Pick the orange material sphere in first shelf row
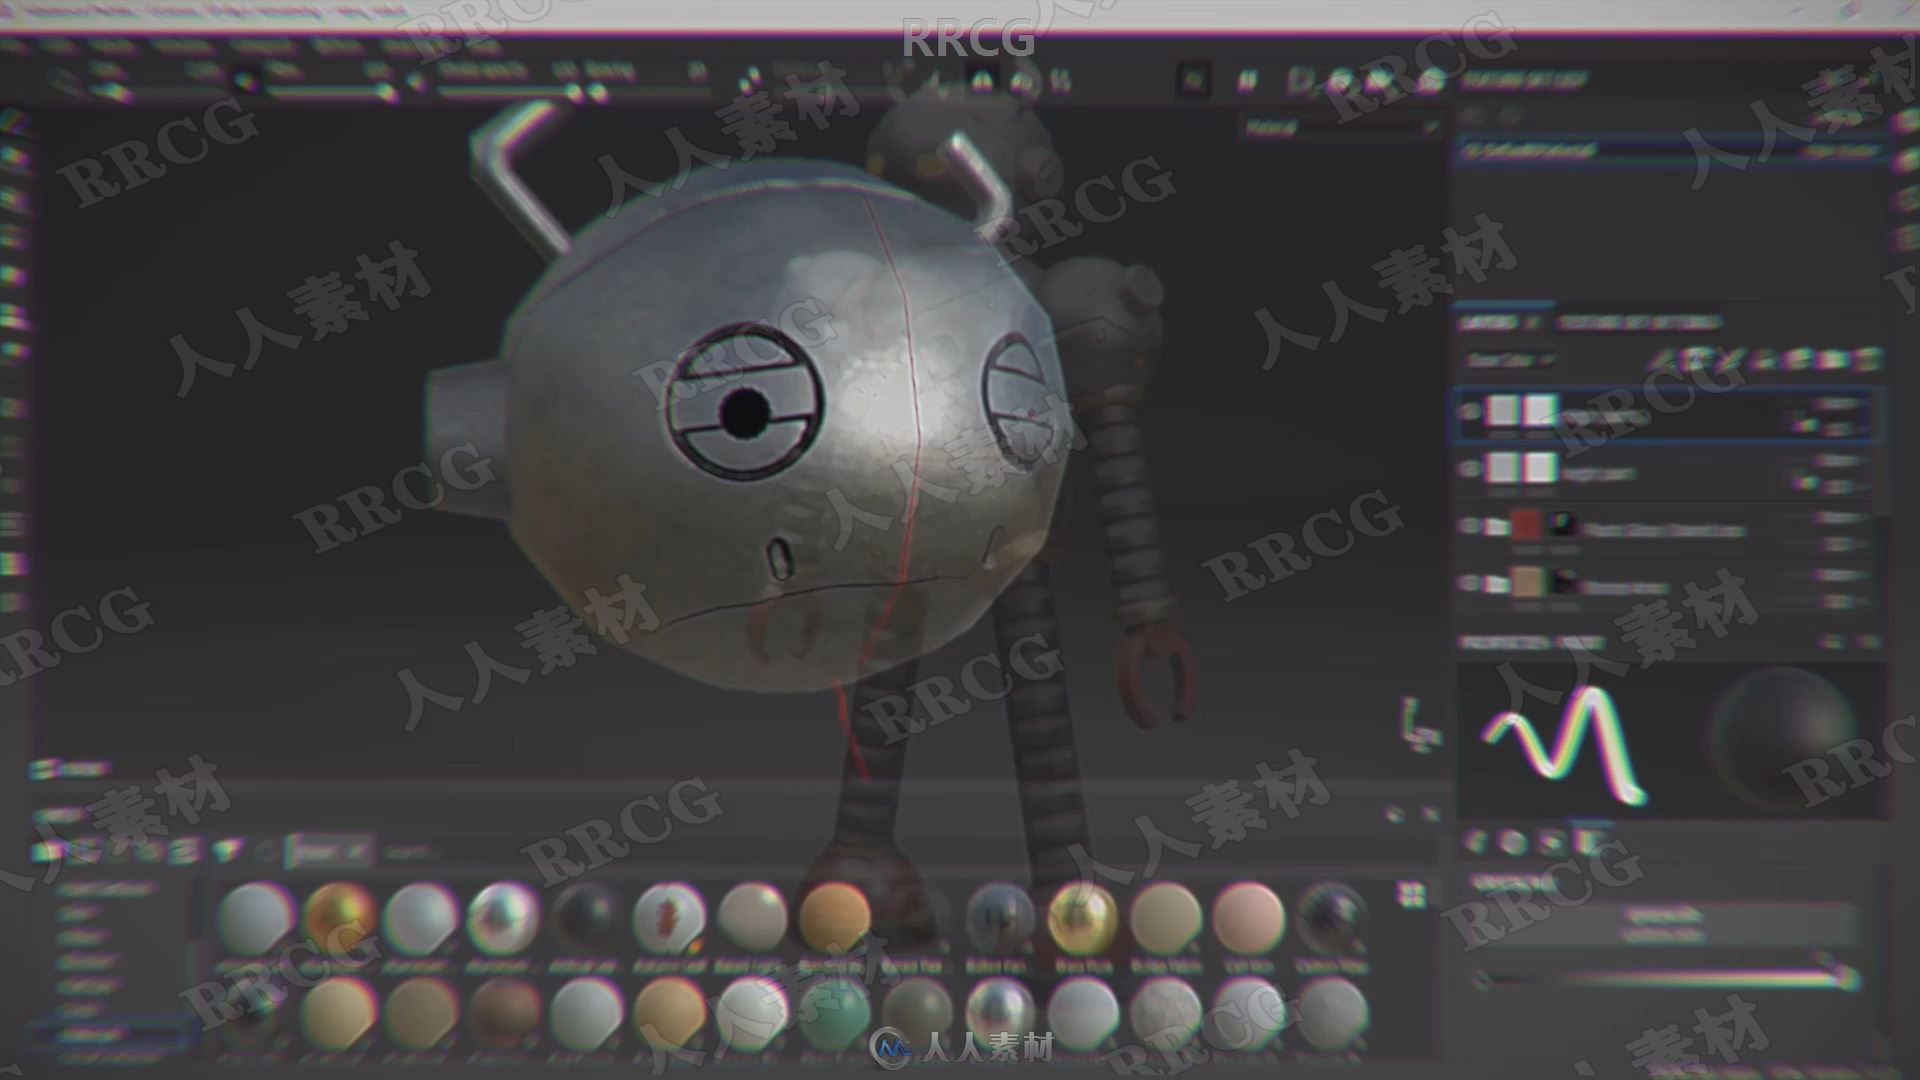This screenshot has height=1080, width=1920. coord(835,918)
